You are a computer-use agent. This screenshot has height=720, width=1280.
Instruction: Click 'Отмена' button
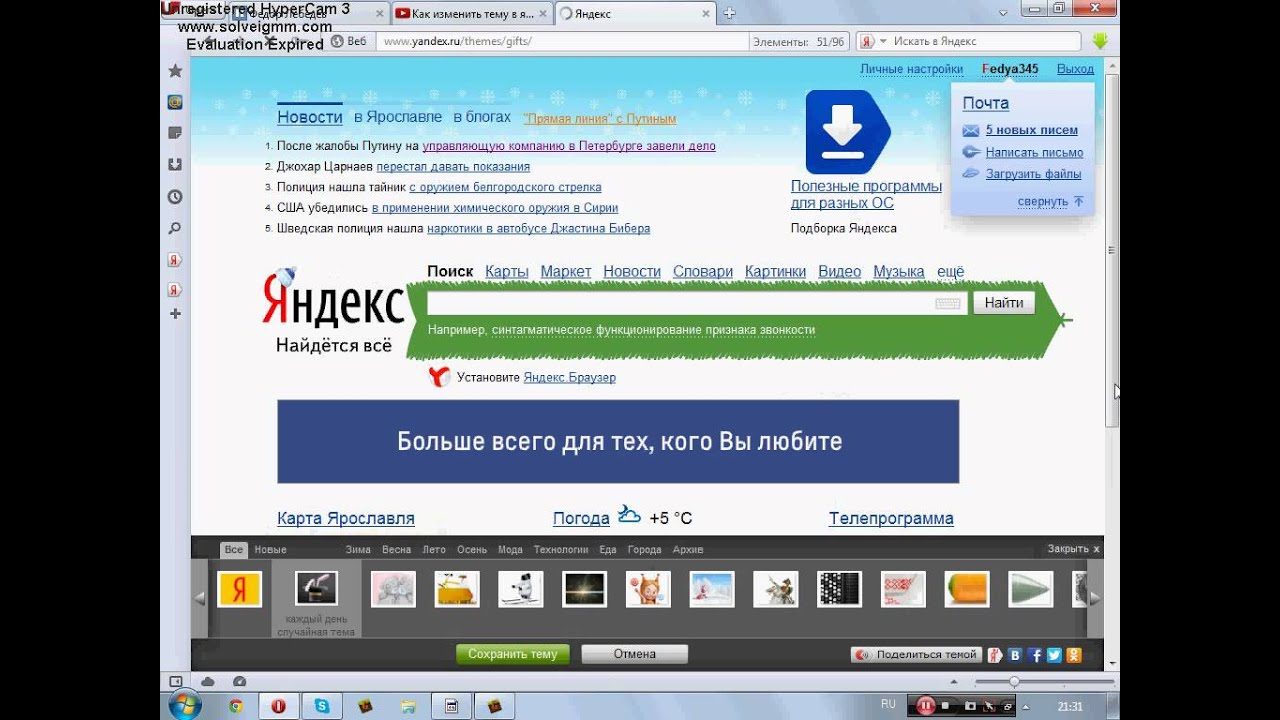635,654
